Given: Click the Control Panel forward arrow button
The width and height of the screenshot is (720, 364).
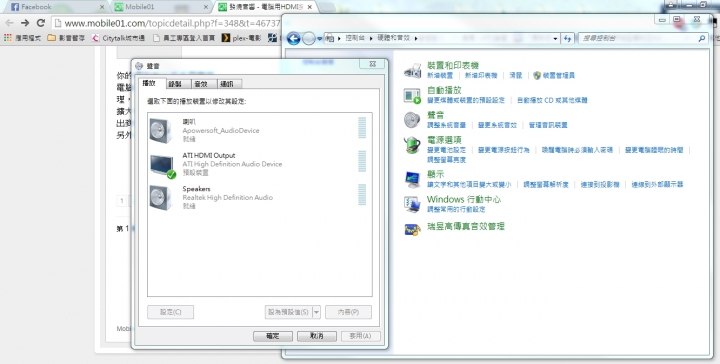Looking at the screenshot, I should point(309,39).
